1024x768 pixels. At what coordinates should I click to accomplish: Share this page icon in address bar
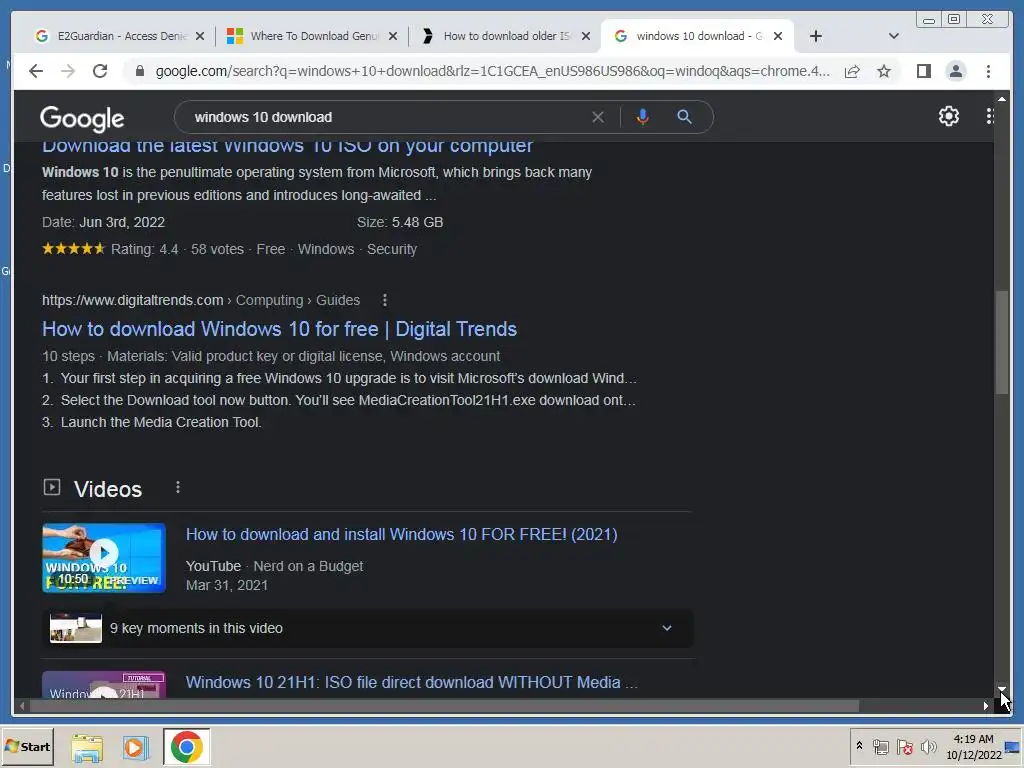(852, 71)
